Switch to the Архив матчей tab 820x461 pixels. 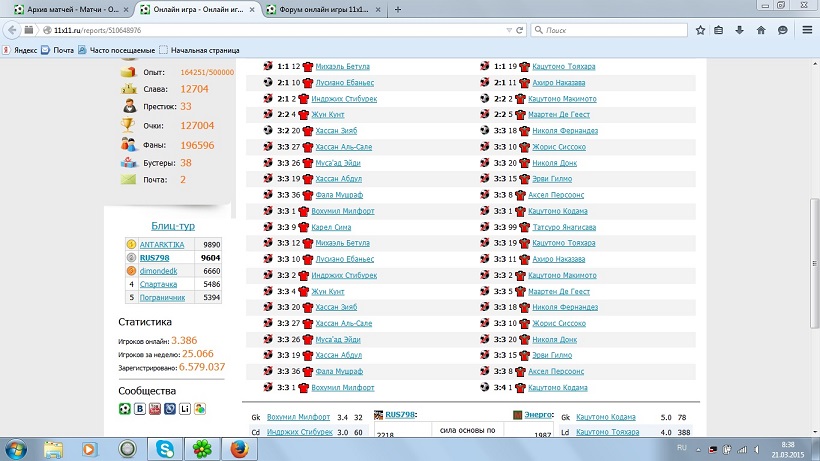click(x=64, y=9)
